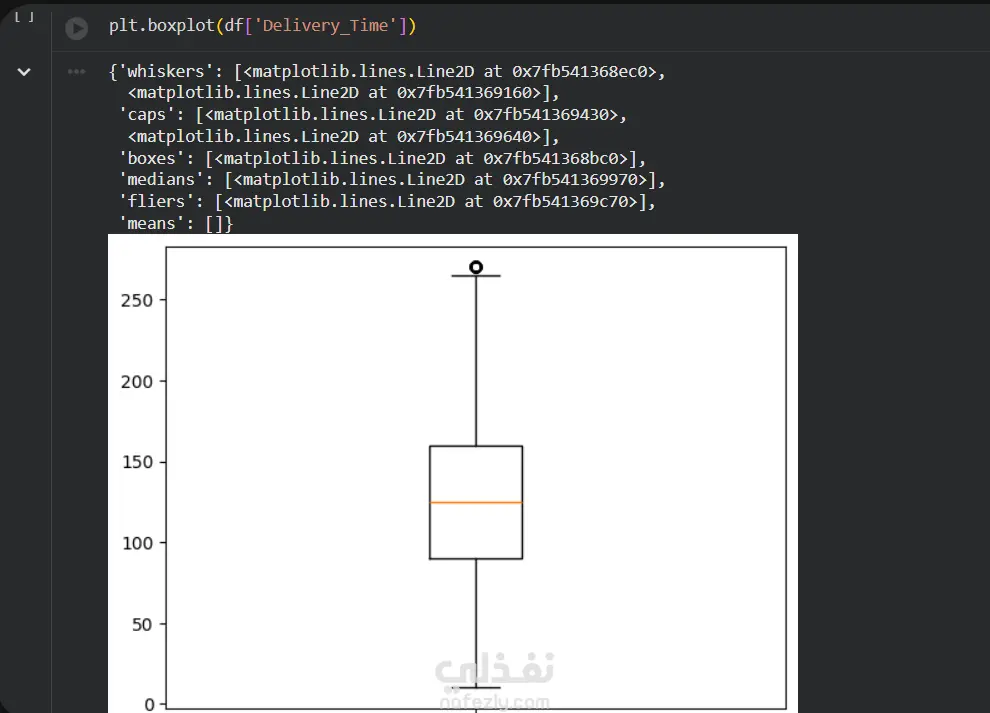Place cursor in plt.boxplot code line
The width and height of the screenshot is (990, 713).
pyautogui.click(x=263, y=26)
